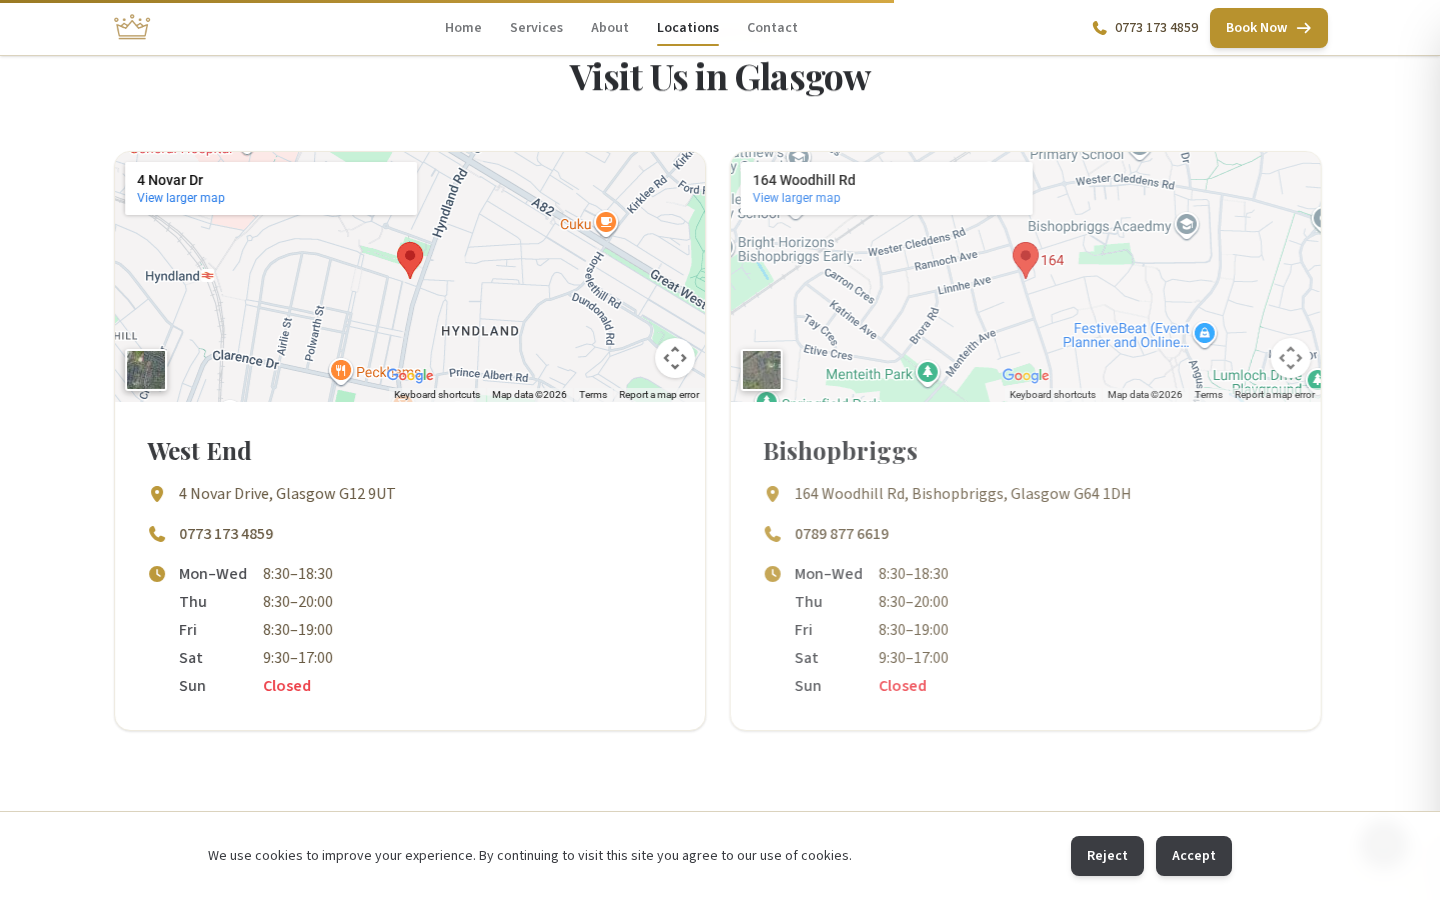Click the crown logo in header
The image size is (1440, 900).
click(x=131, y=27)
